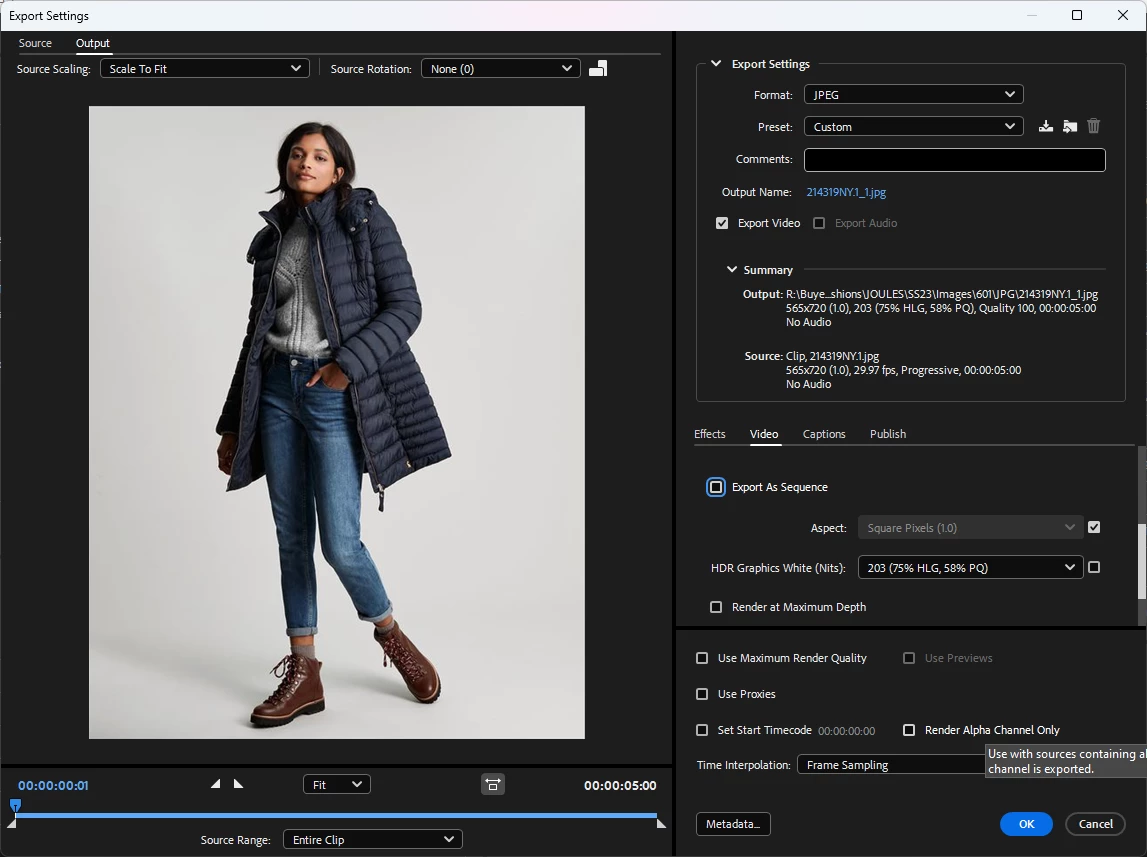The width and height of the screenshot is (1147, 857).
Task: Switch to the Effects tab
Action: point(709,434)
